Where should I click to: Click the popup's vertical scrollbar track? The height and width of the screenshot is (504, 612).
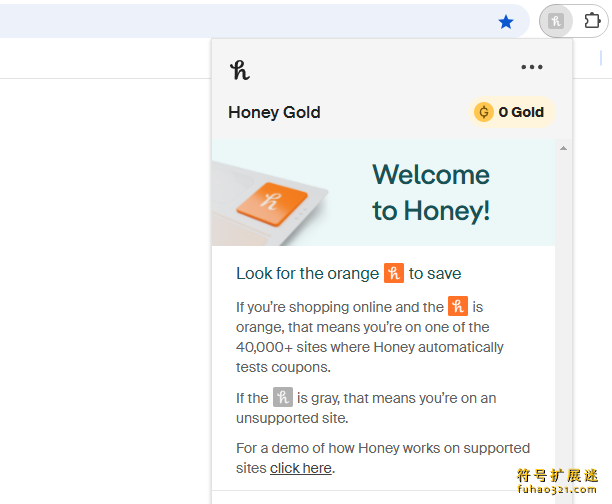(563, 320)
